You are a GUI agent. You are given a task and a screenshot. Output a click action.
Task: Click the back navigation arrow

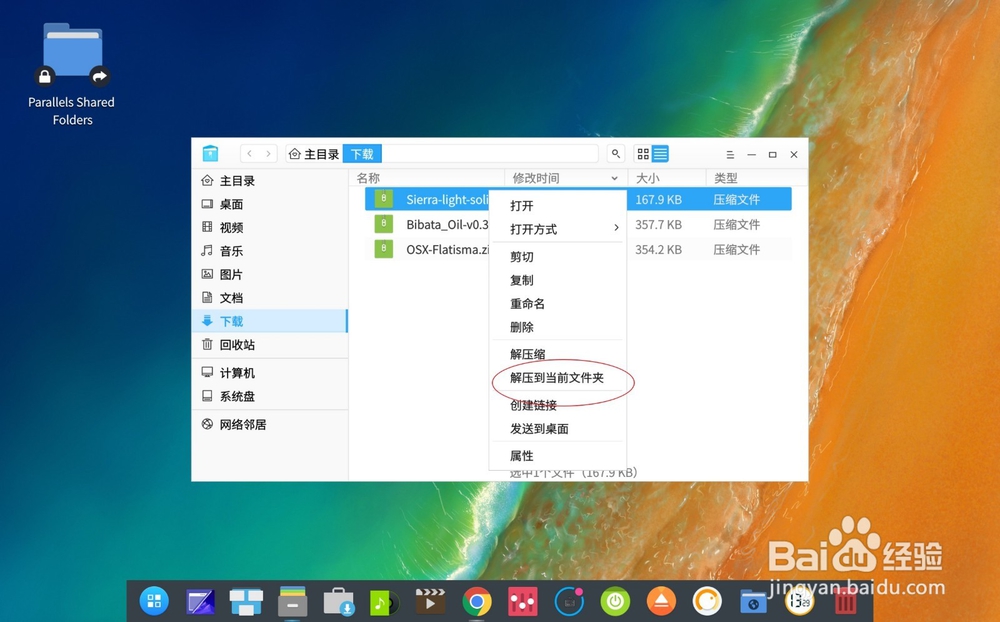point(249,153)
